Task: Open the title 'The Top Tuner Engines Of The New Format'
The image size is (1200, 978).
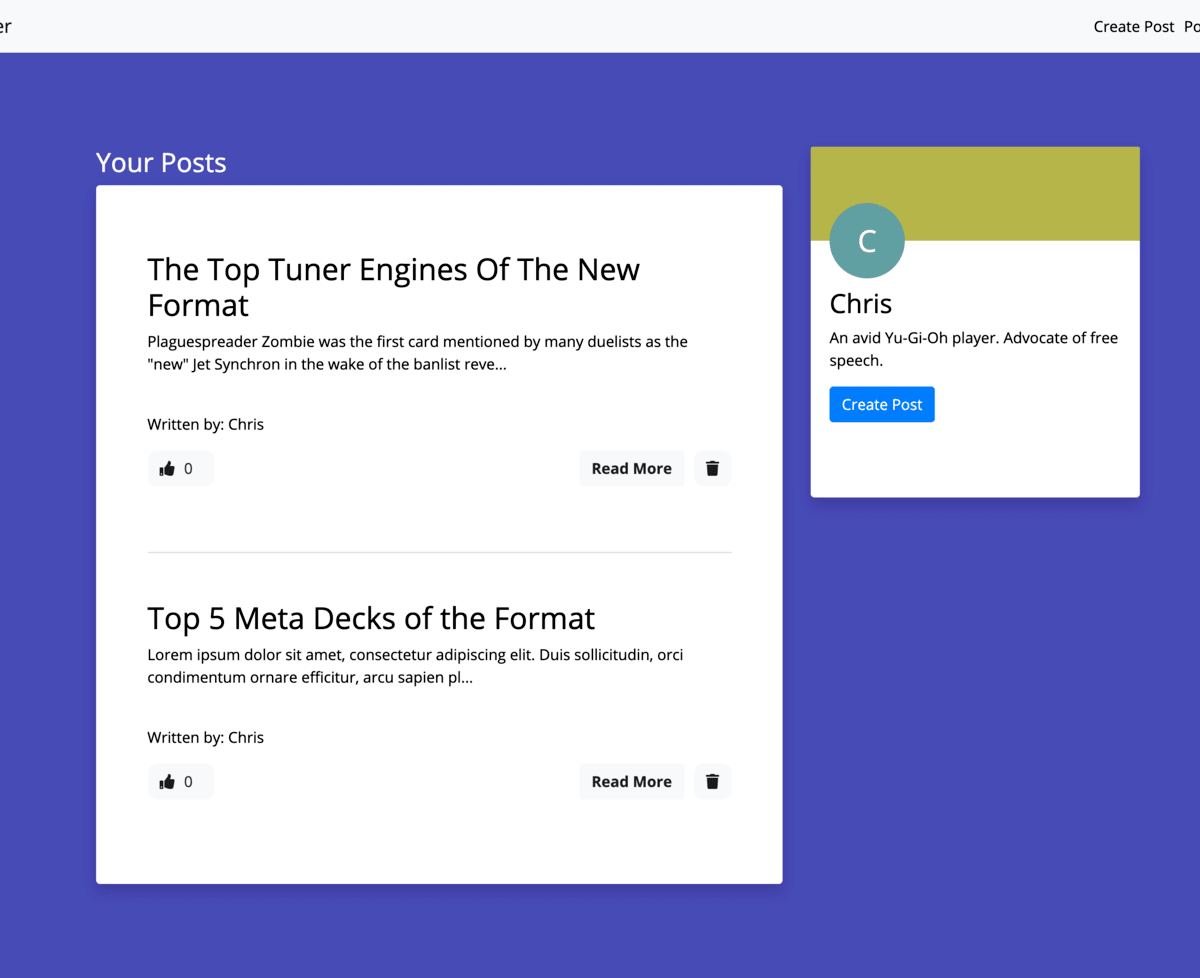Action: click(394, 287)
